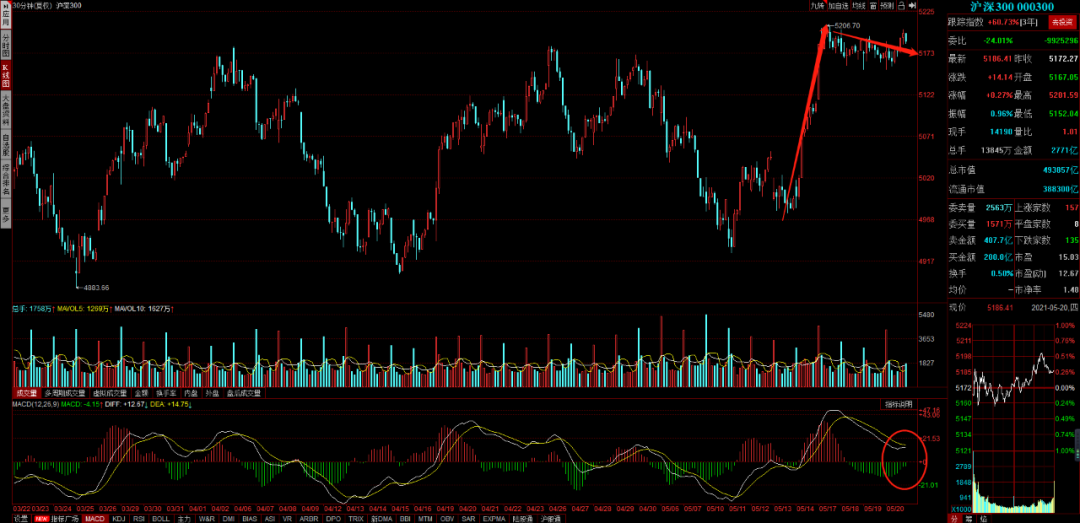The image size is (1080, 523).
Task: Click the 去投资 red button
Action: point(1062,22)
